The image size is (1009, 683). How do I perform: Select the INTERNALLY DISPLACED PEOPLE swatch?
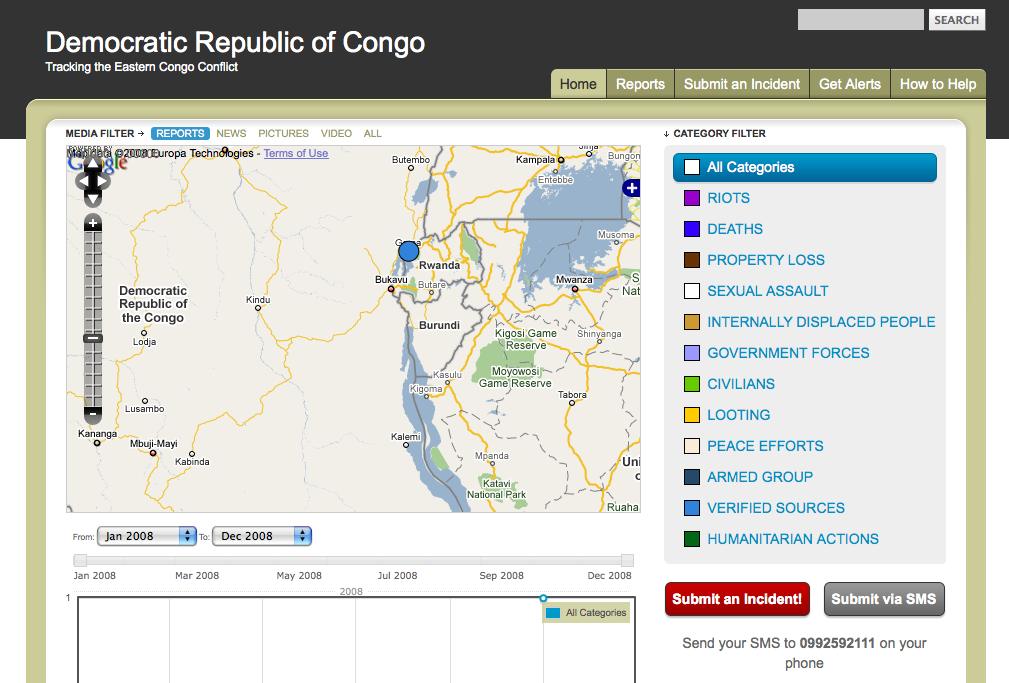pos(692,322)
